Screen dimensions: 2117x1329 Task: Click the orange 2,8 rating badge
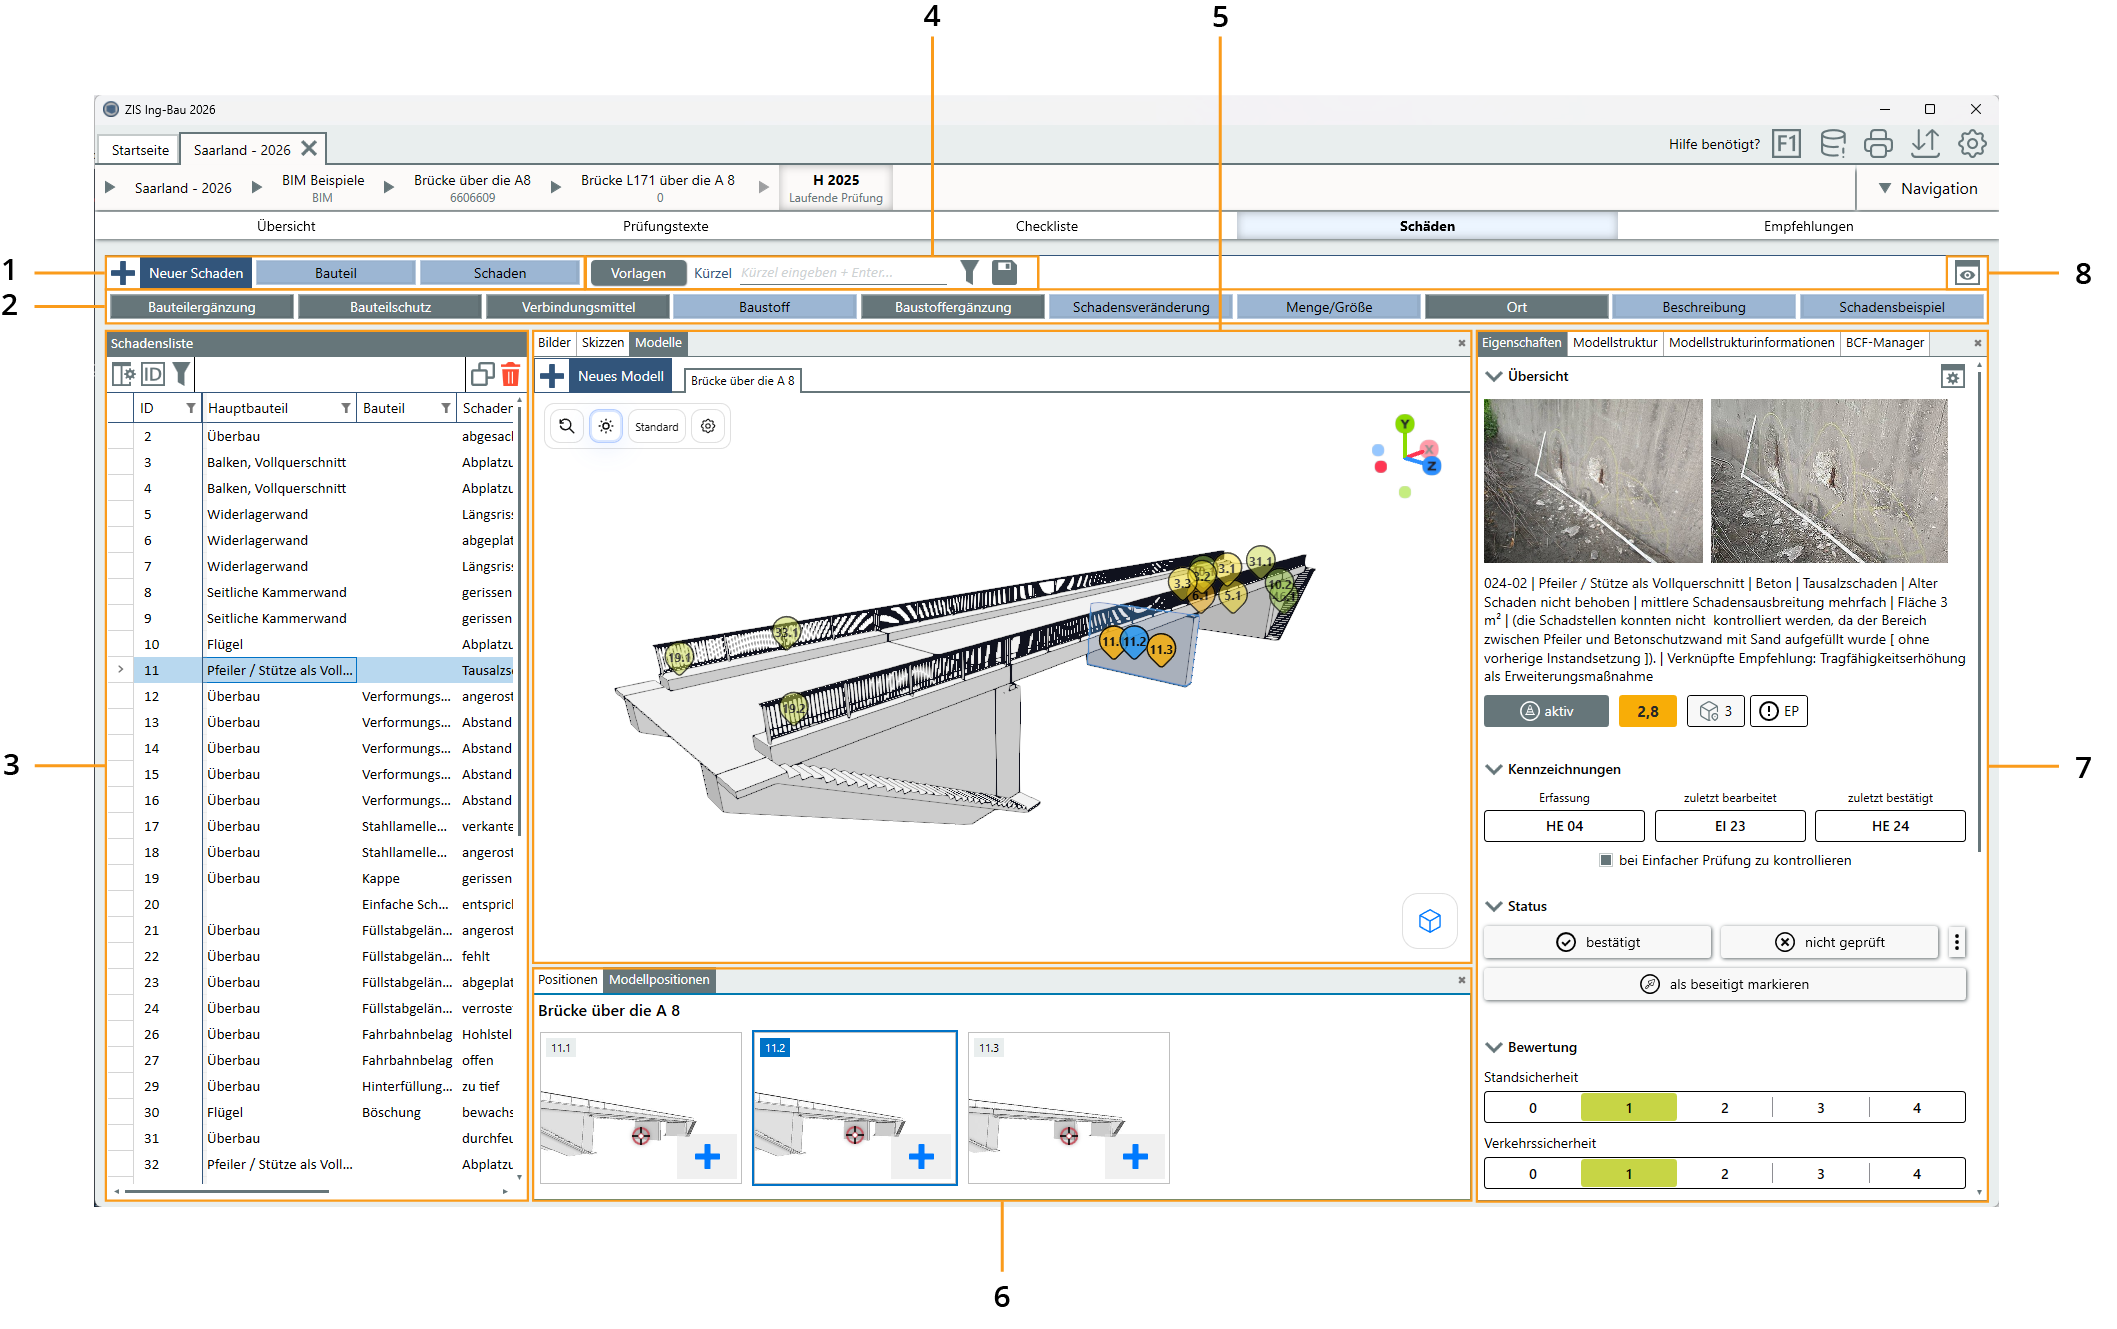pyautogui.click(x=1647, y=711)
